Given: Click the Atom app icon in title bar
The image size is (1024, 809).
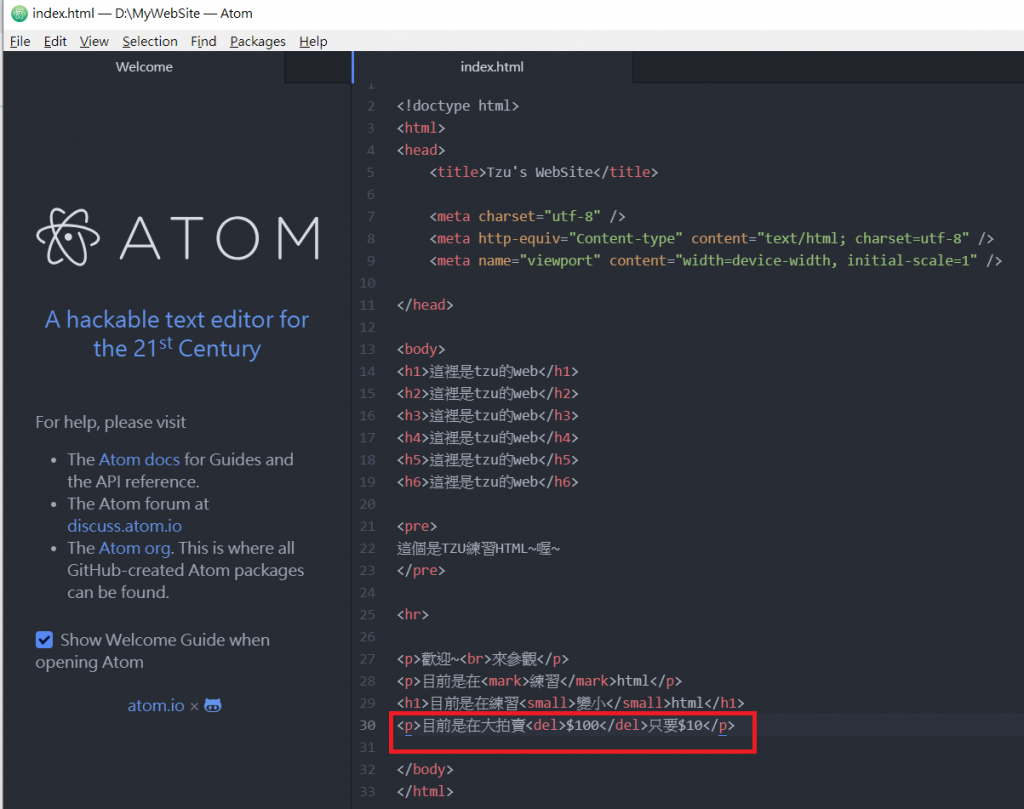Looking at the screenshot, I should pyautogui.click(x=20, y=13).
